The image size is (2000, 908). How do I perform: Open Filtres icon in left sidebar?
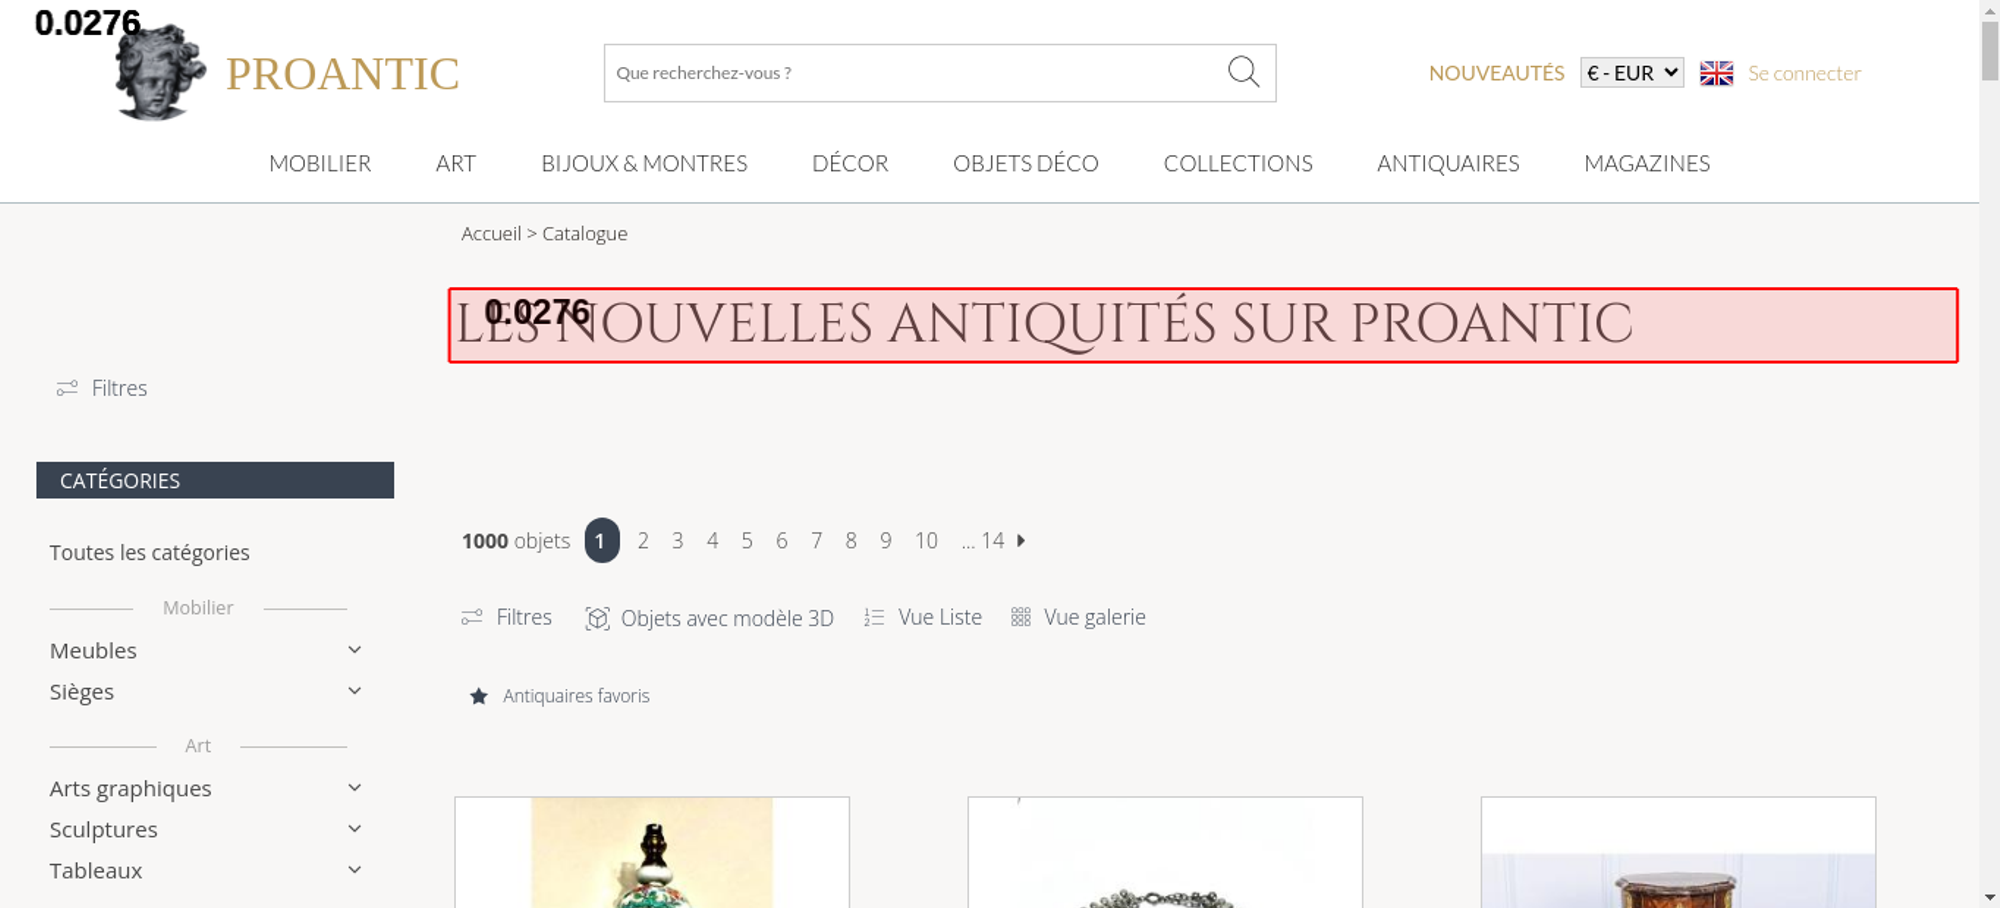pos(67,388)
